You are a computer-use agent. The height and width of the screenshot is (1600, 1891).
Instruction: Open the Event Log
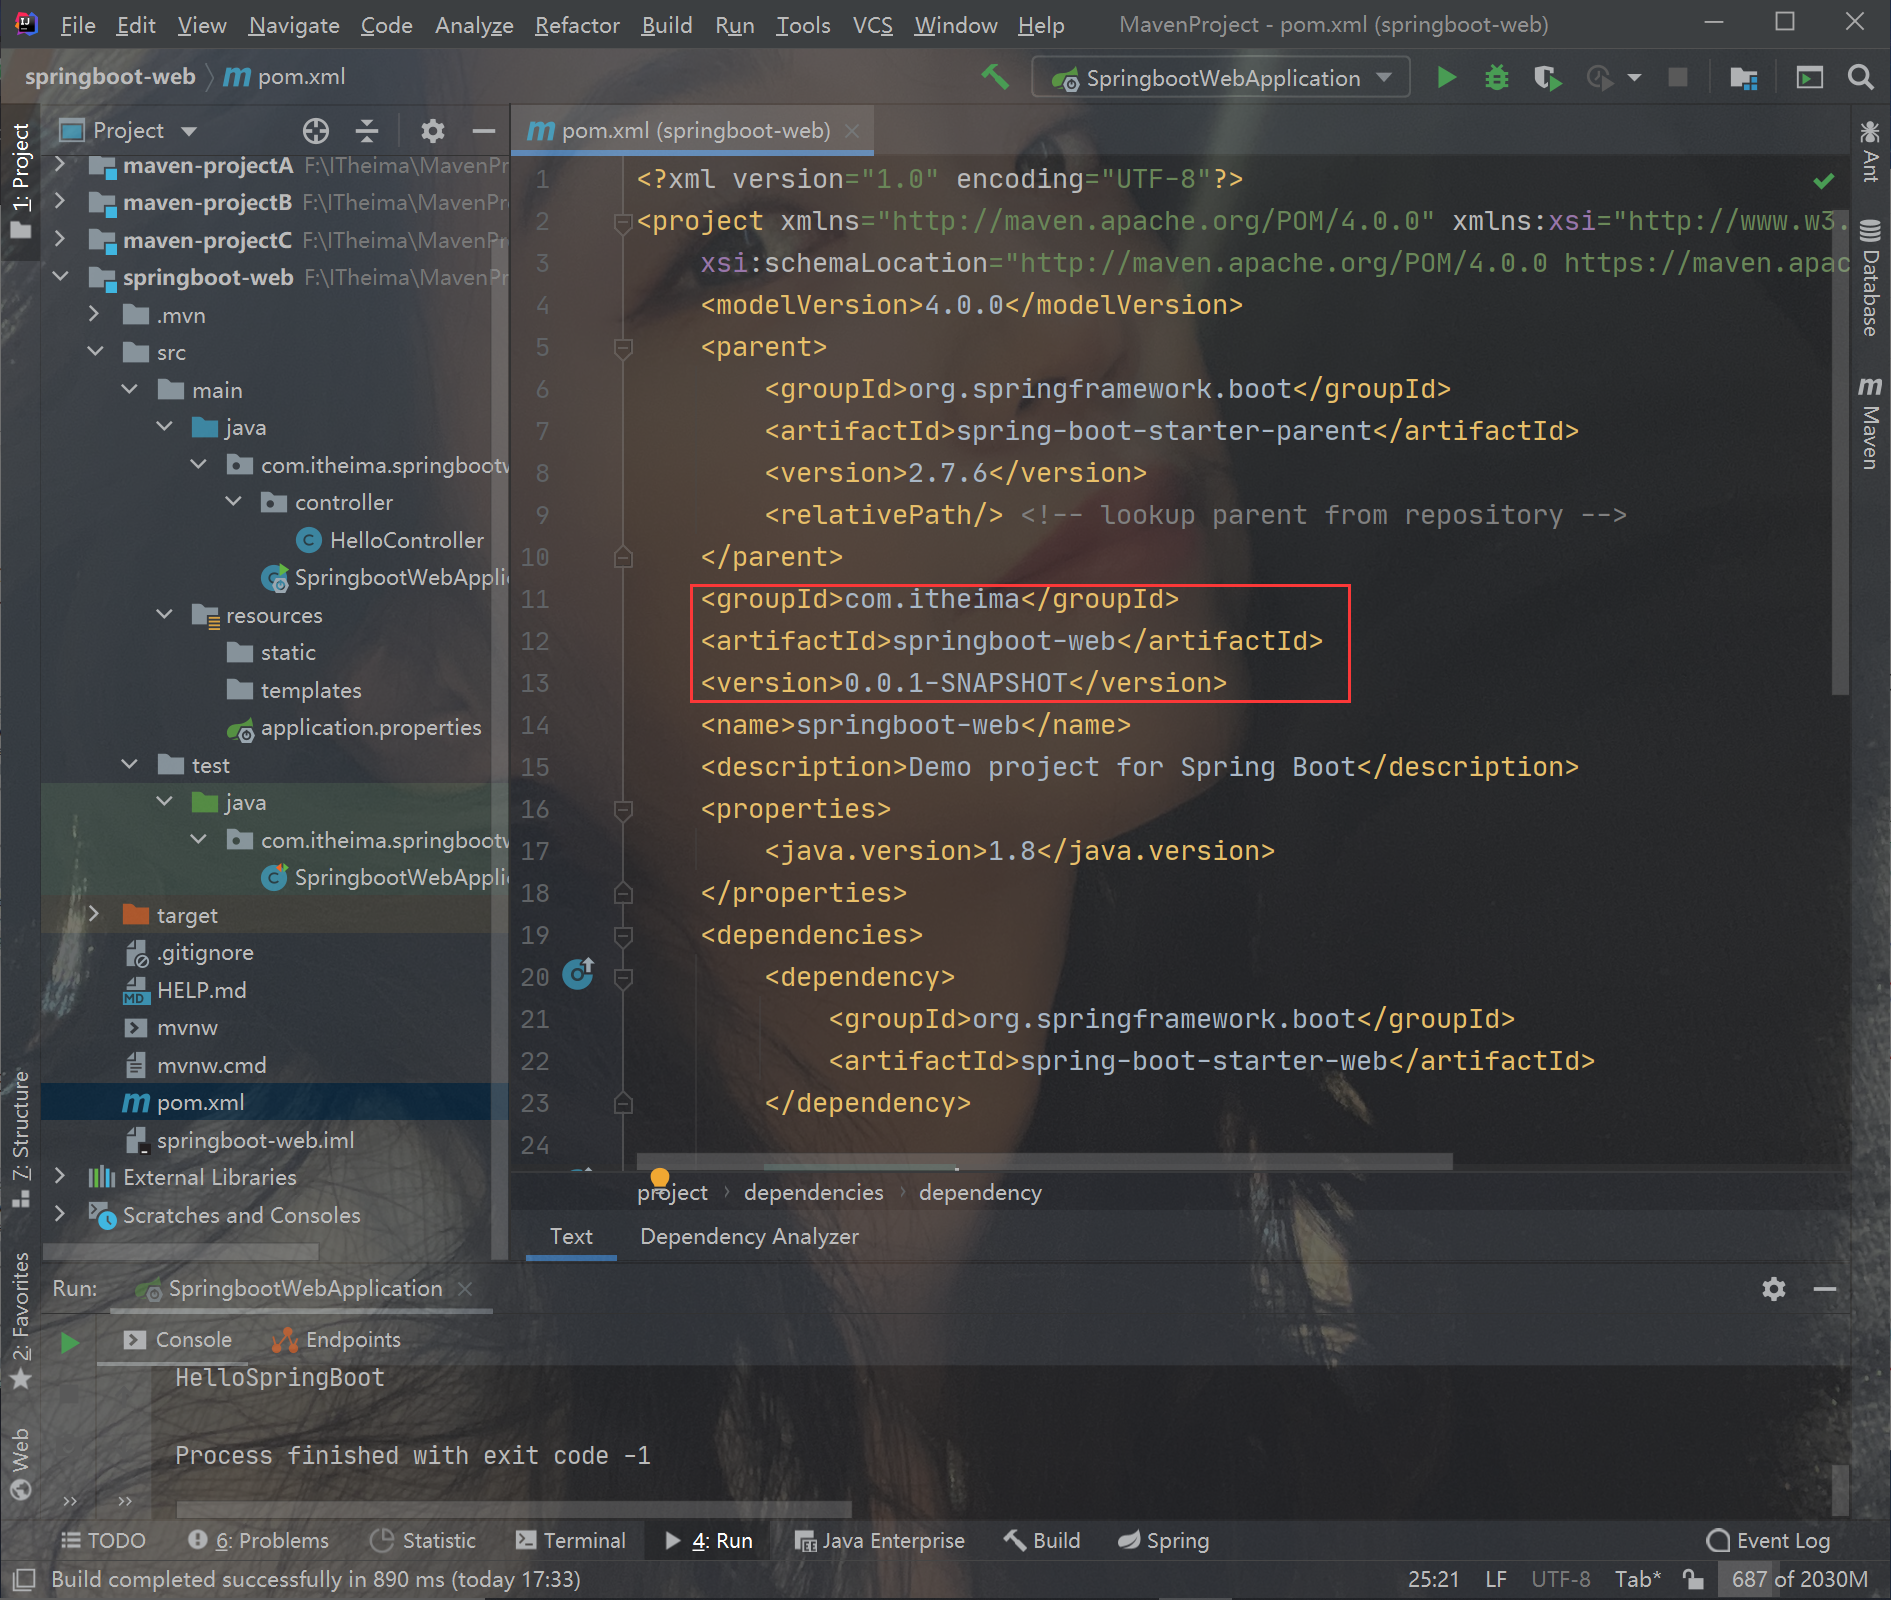pyautogui.click(x=1769, y=1540)
